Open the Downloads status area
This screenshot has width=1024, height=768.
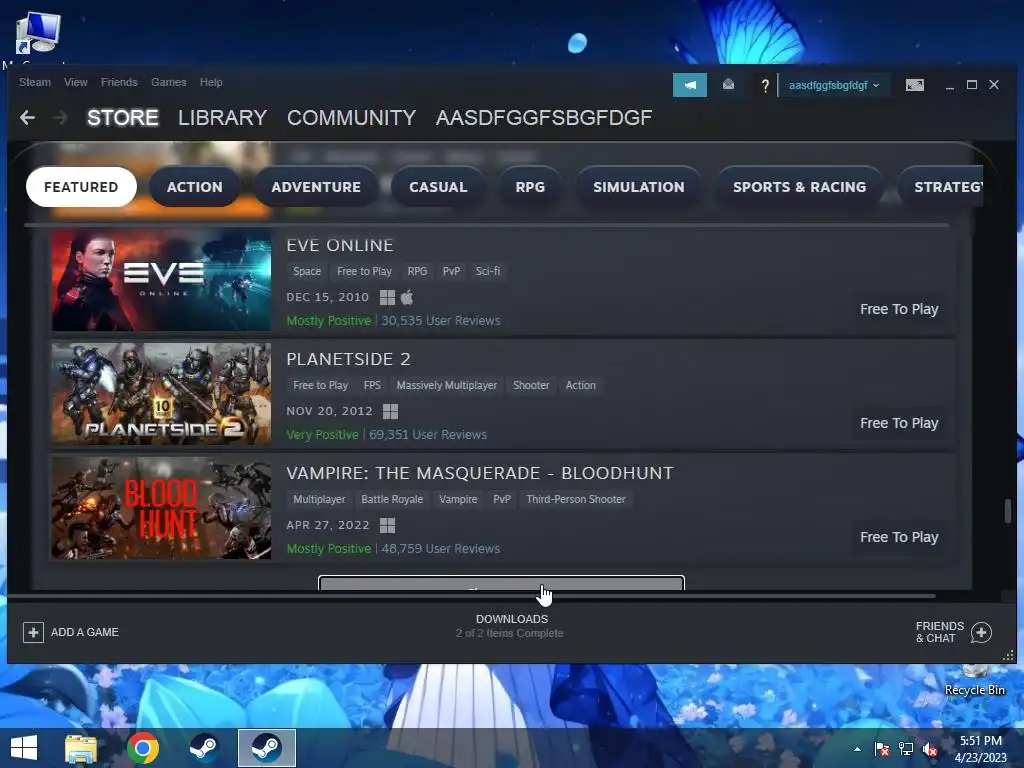coord(510,626)
